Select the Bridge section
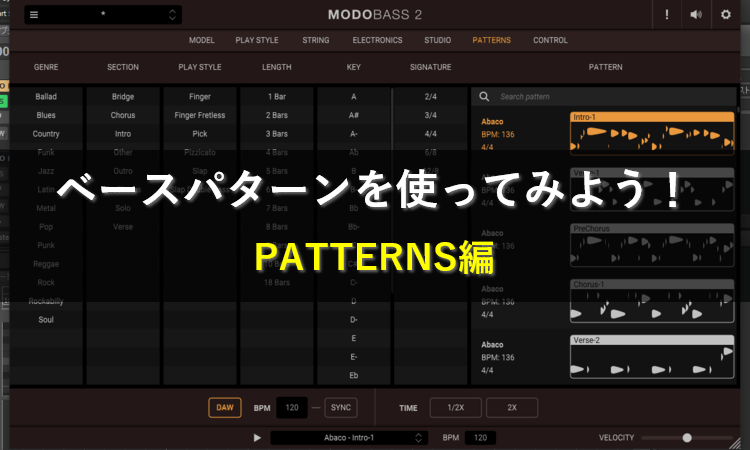This screenshot has width=750, height=450. point(123,97)
